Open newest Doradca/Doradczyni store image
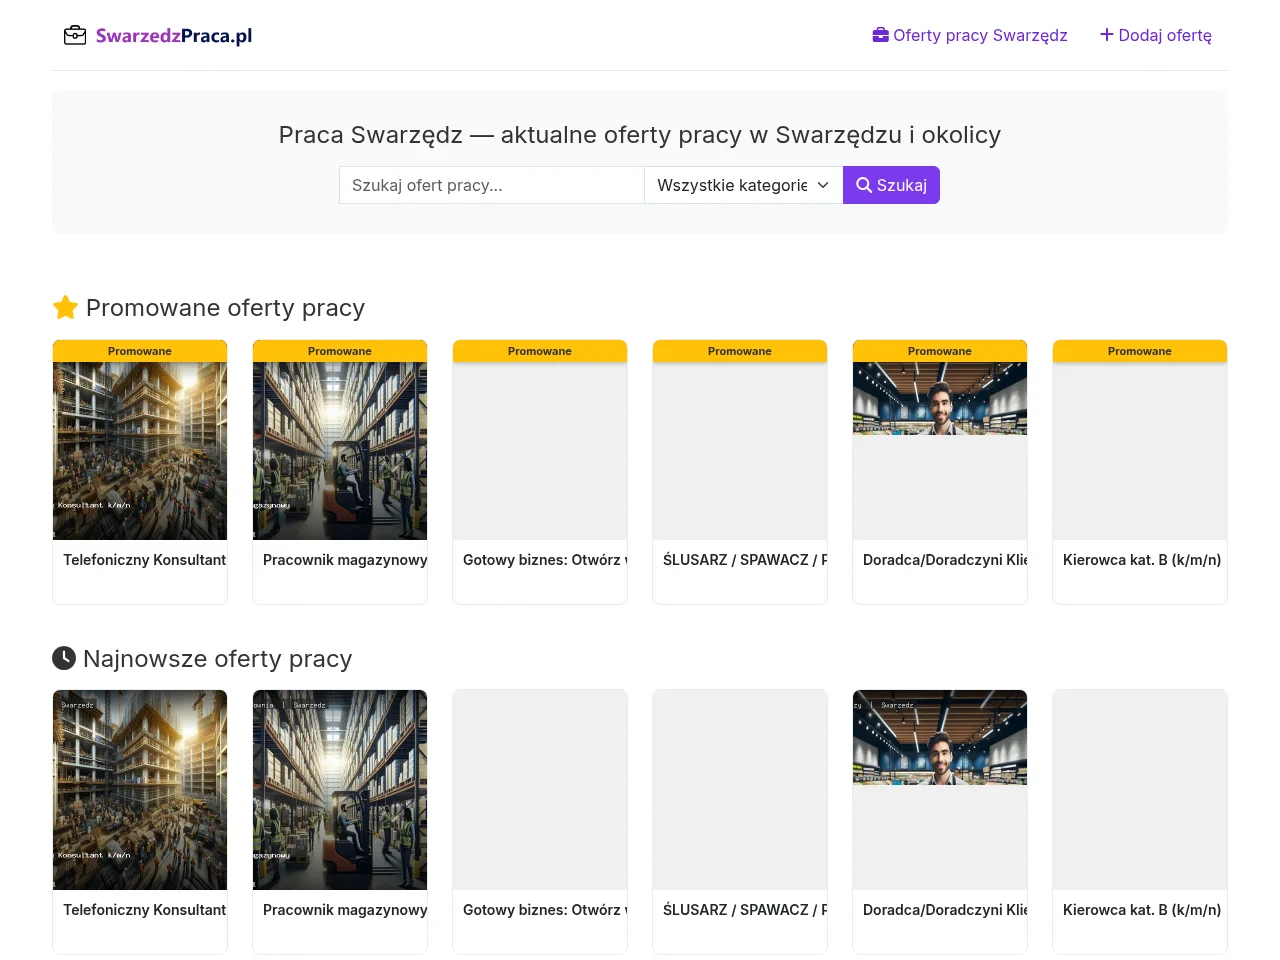 coord(940,737)
